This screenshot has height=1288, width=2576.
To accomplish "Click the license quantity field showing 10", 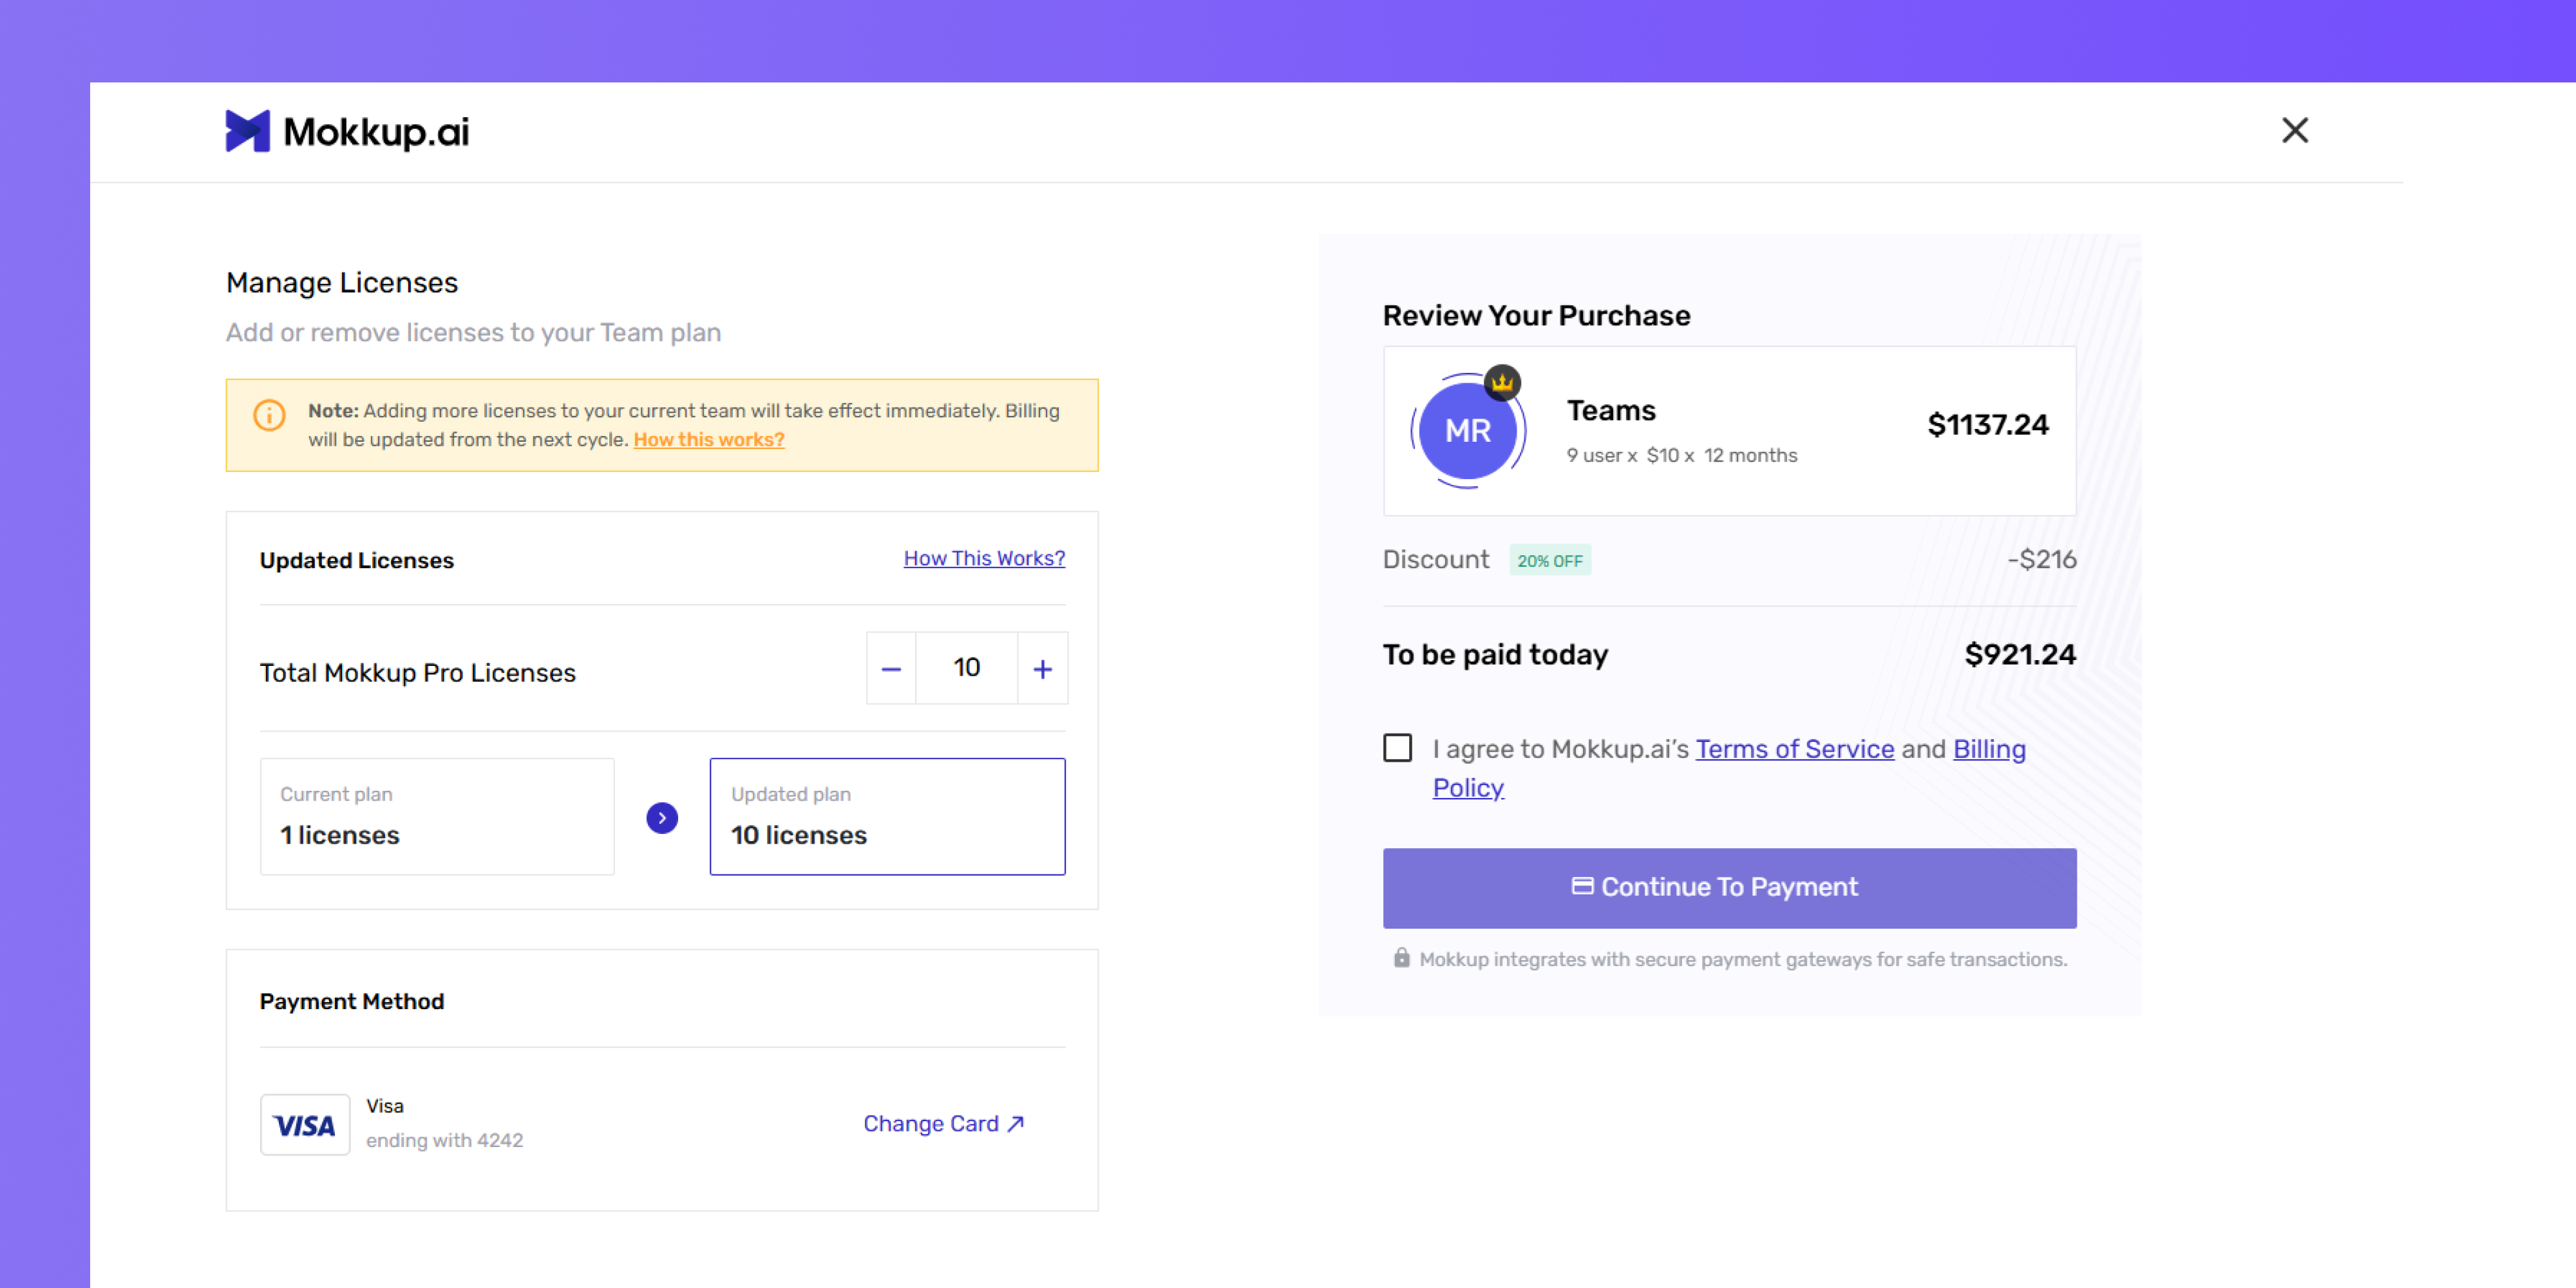I will [966, 668].
